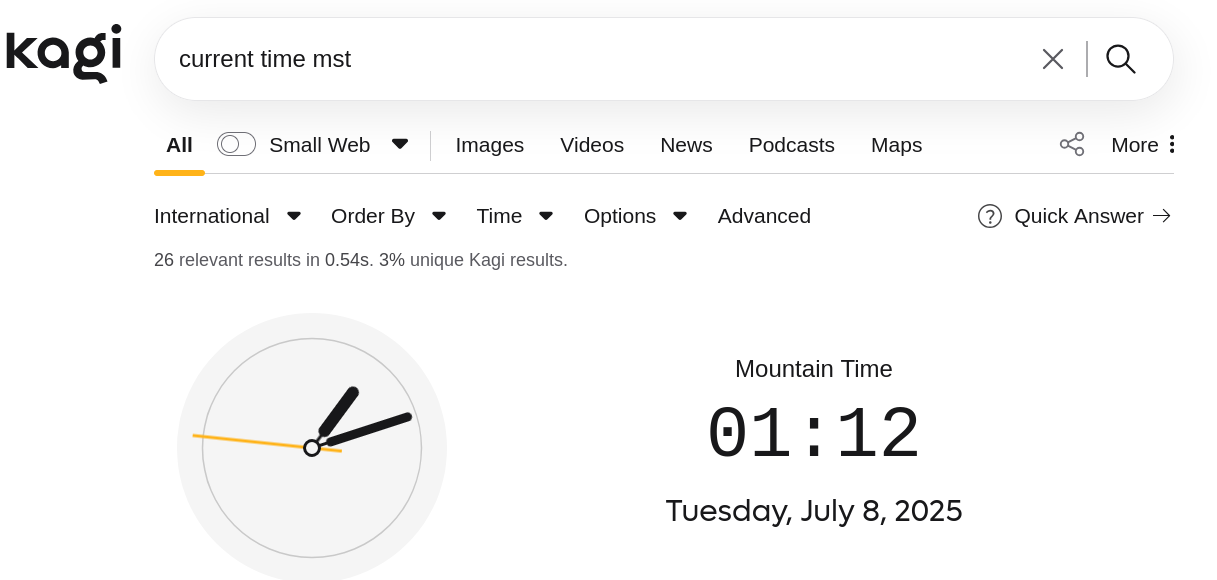Image resolution: width=1217 pixels, height=580 pixels.
Task: Expand the Time filter dropdown
Action: 514,216
